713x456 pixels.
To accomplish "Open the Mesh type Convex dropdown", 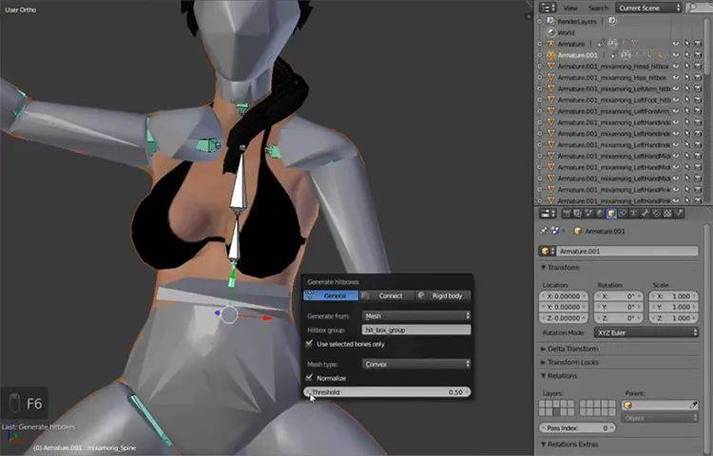I will coord(416,364).
